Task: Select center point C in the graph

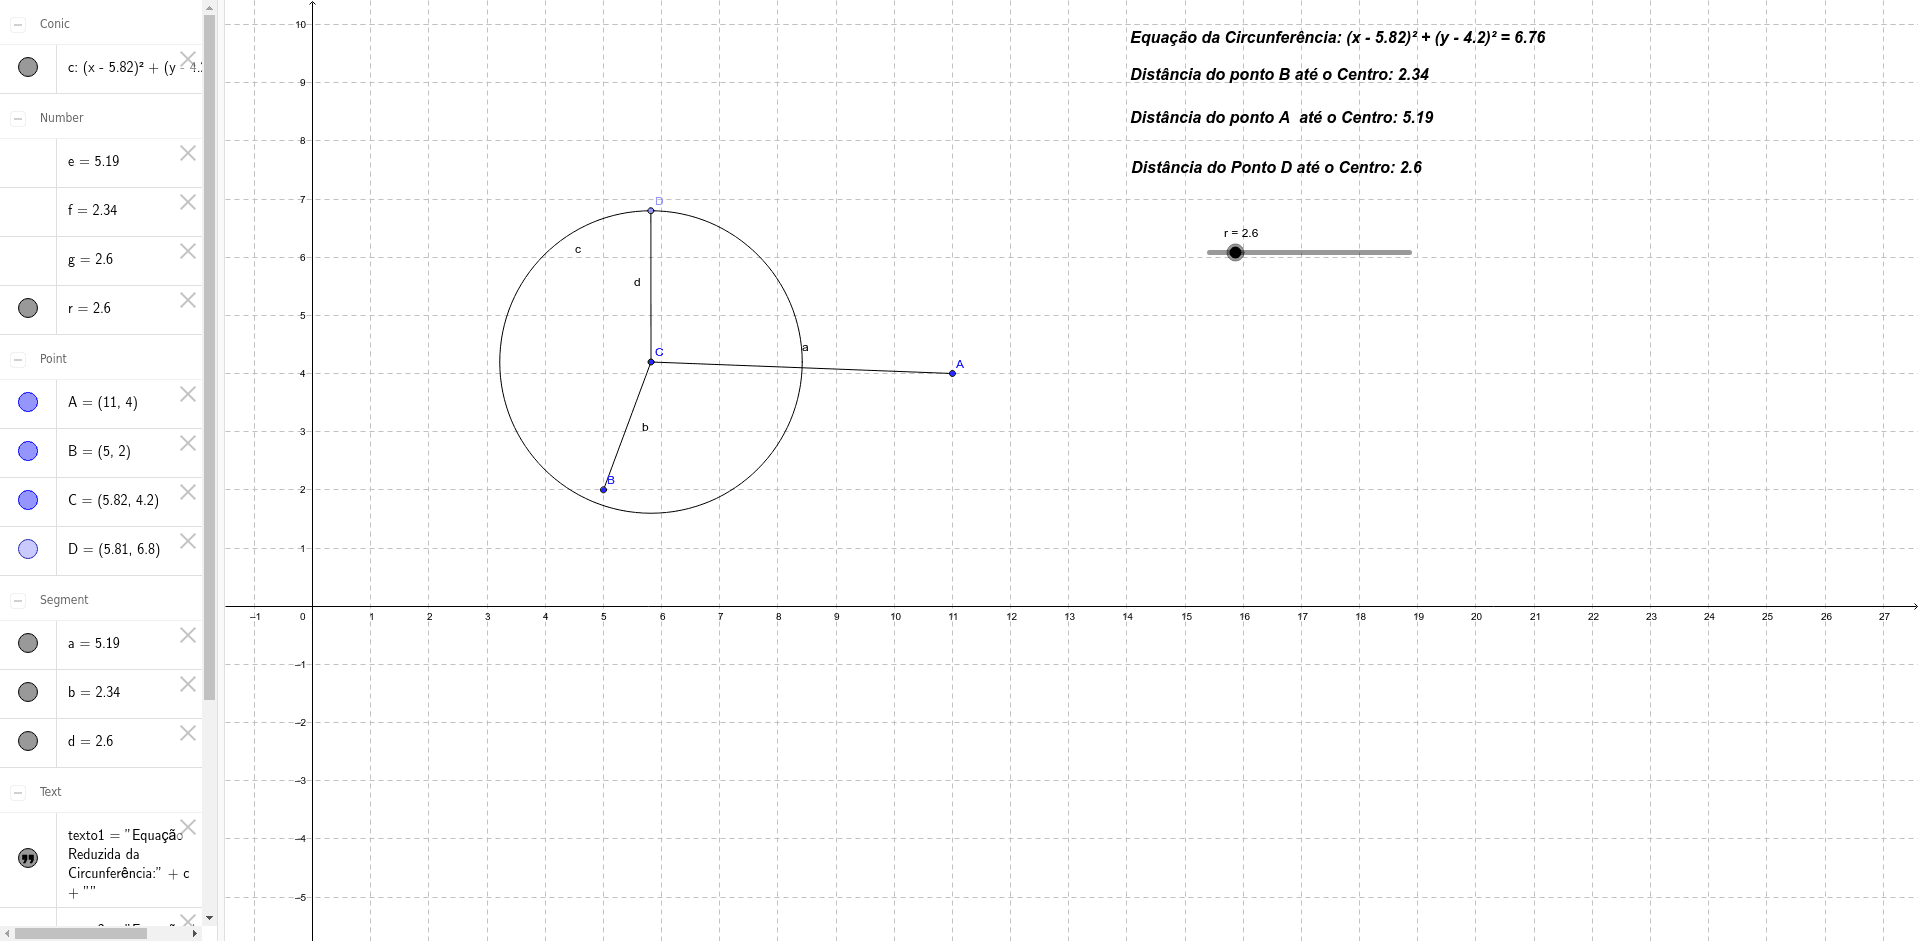Action: (x=651, y=362)
